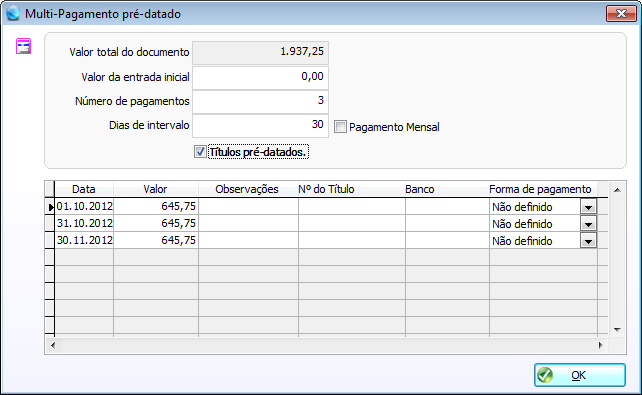Click Não definido text in the 31.10.2012 row
The image size is (642, 395).
(x=522, y=224)
